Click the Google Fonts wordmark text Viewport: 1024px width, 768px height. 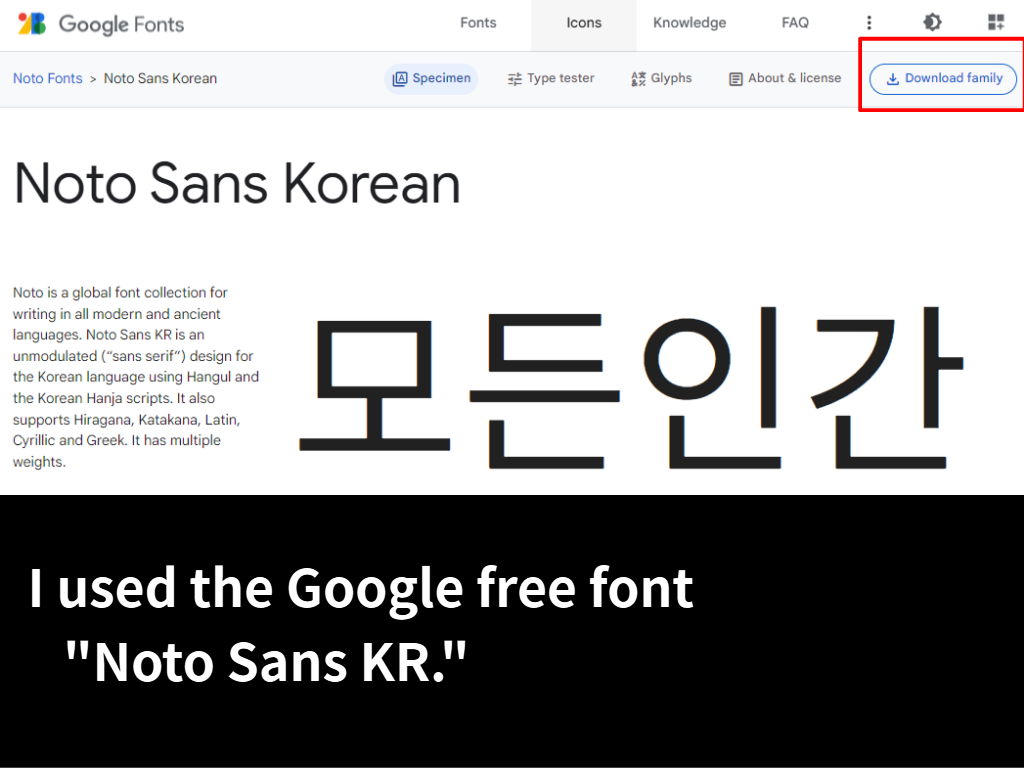pos(121,24)
